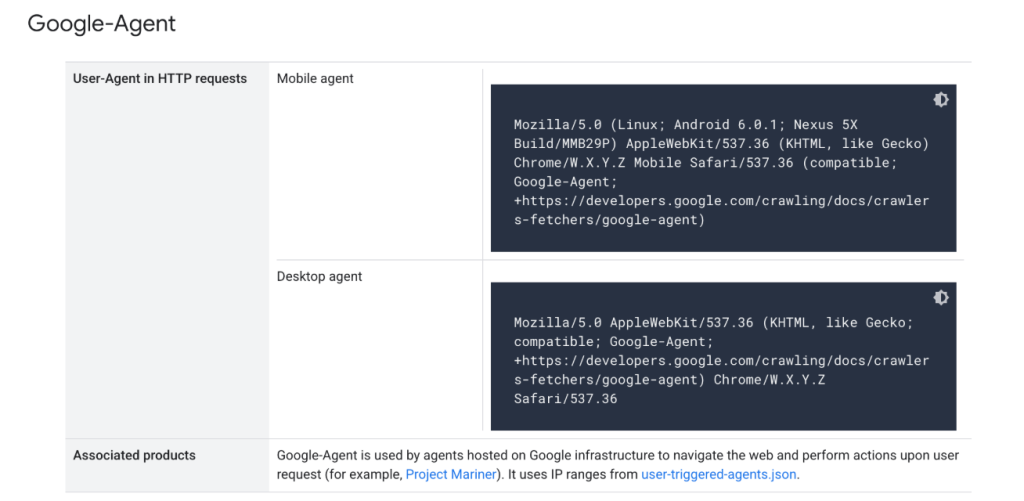
Task: Open the user-triggered-agents.json link
Action: (x=718, y=475)
